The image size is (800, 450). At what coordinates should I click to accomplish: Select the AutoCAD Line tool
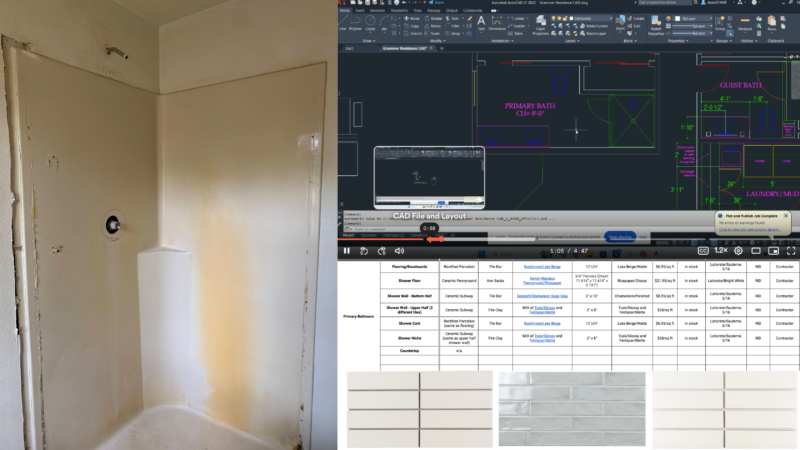pyautogui.click(x=342, y=23)
